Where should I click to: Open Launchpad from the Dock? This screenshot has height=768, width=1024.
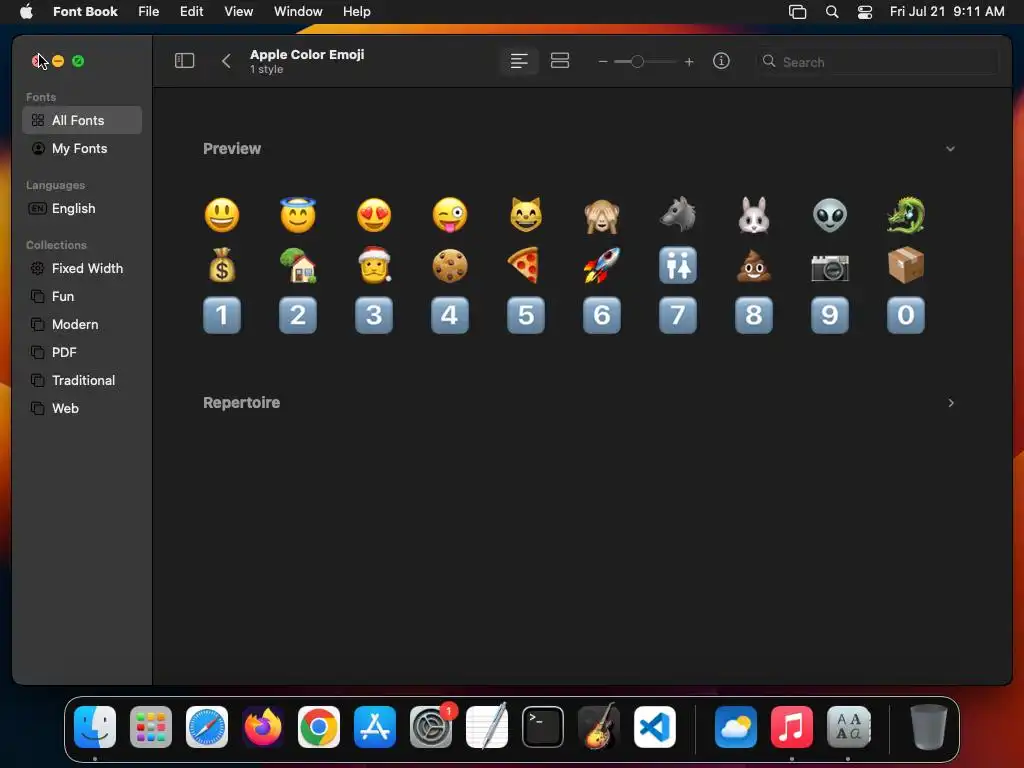pos(151,727)
